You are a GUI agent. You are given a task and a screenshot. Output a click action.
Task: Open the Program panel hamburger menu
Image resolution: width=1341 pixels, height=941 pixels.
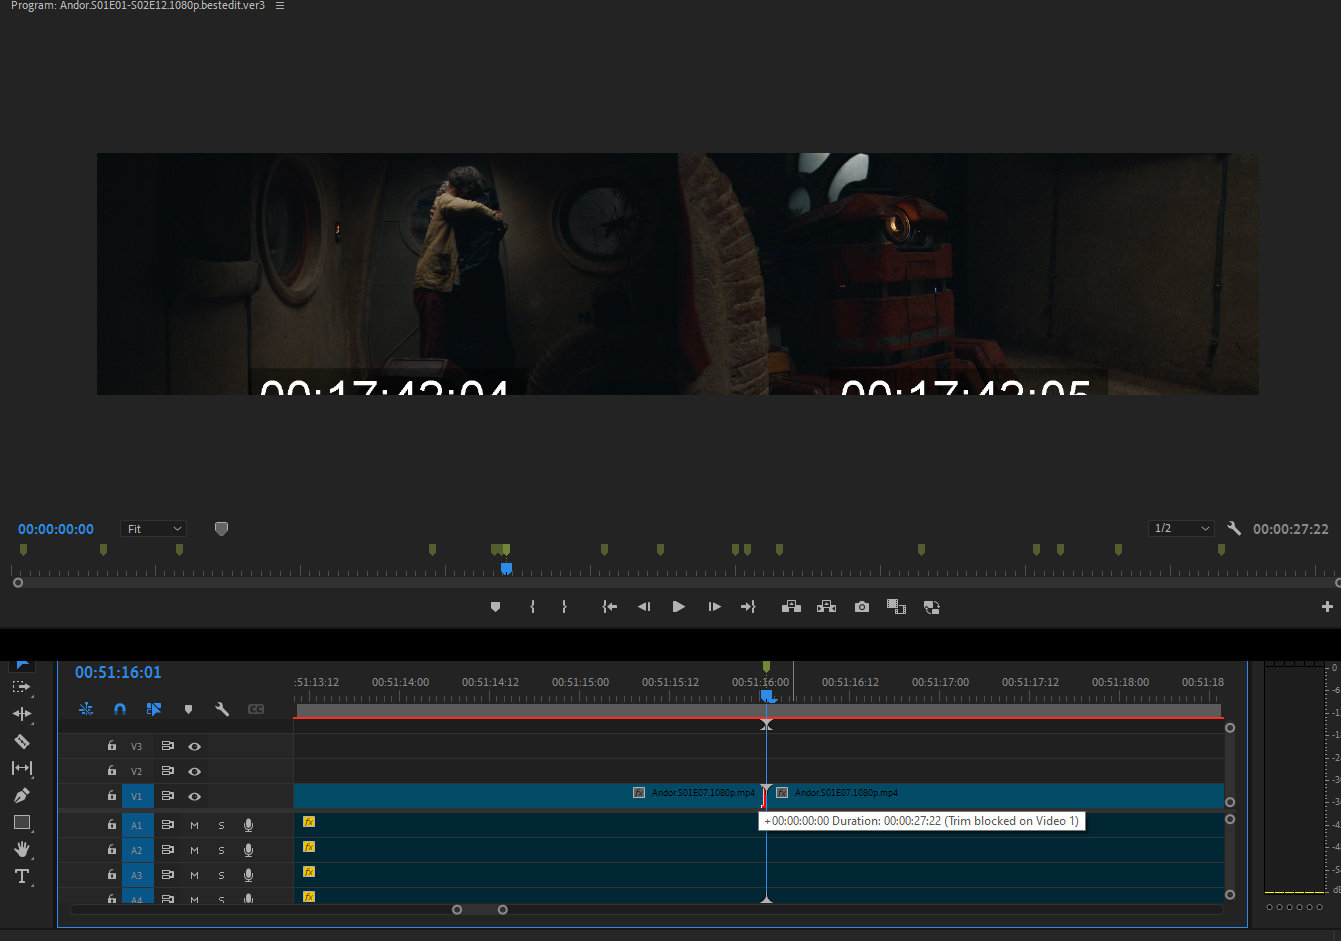[280, 6]
